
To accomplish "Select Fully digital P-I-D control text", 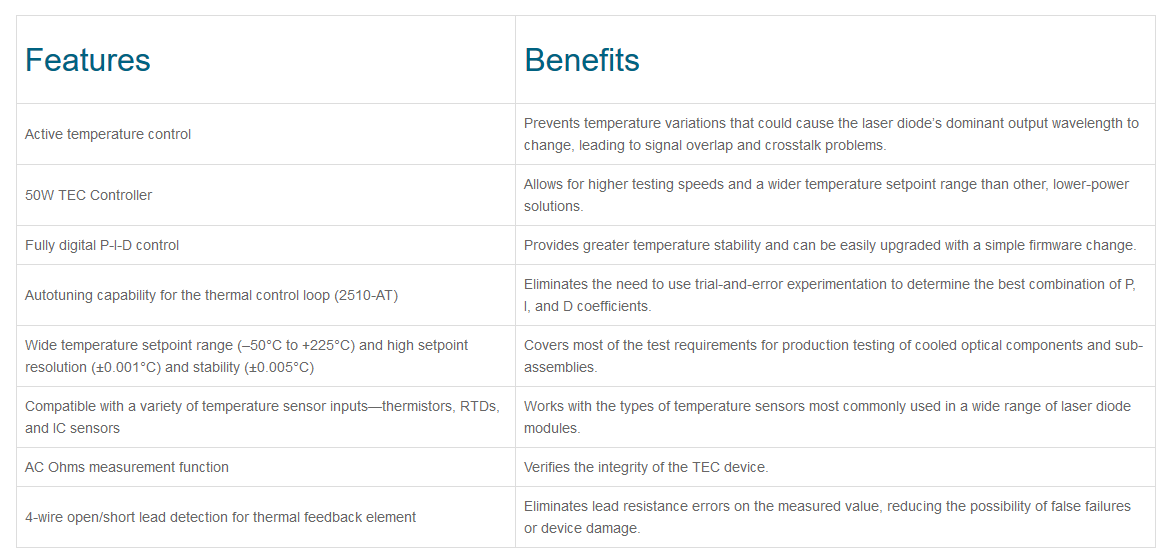I will tap(102, 245).
